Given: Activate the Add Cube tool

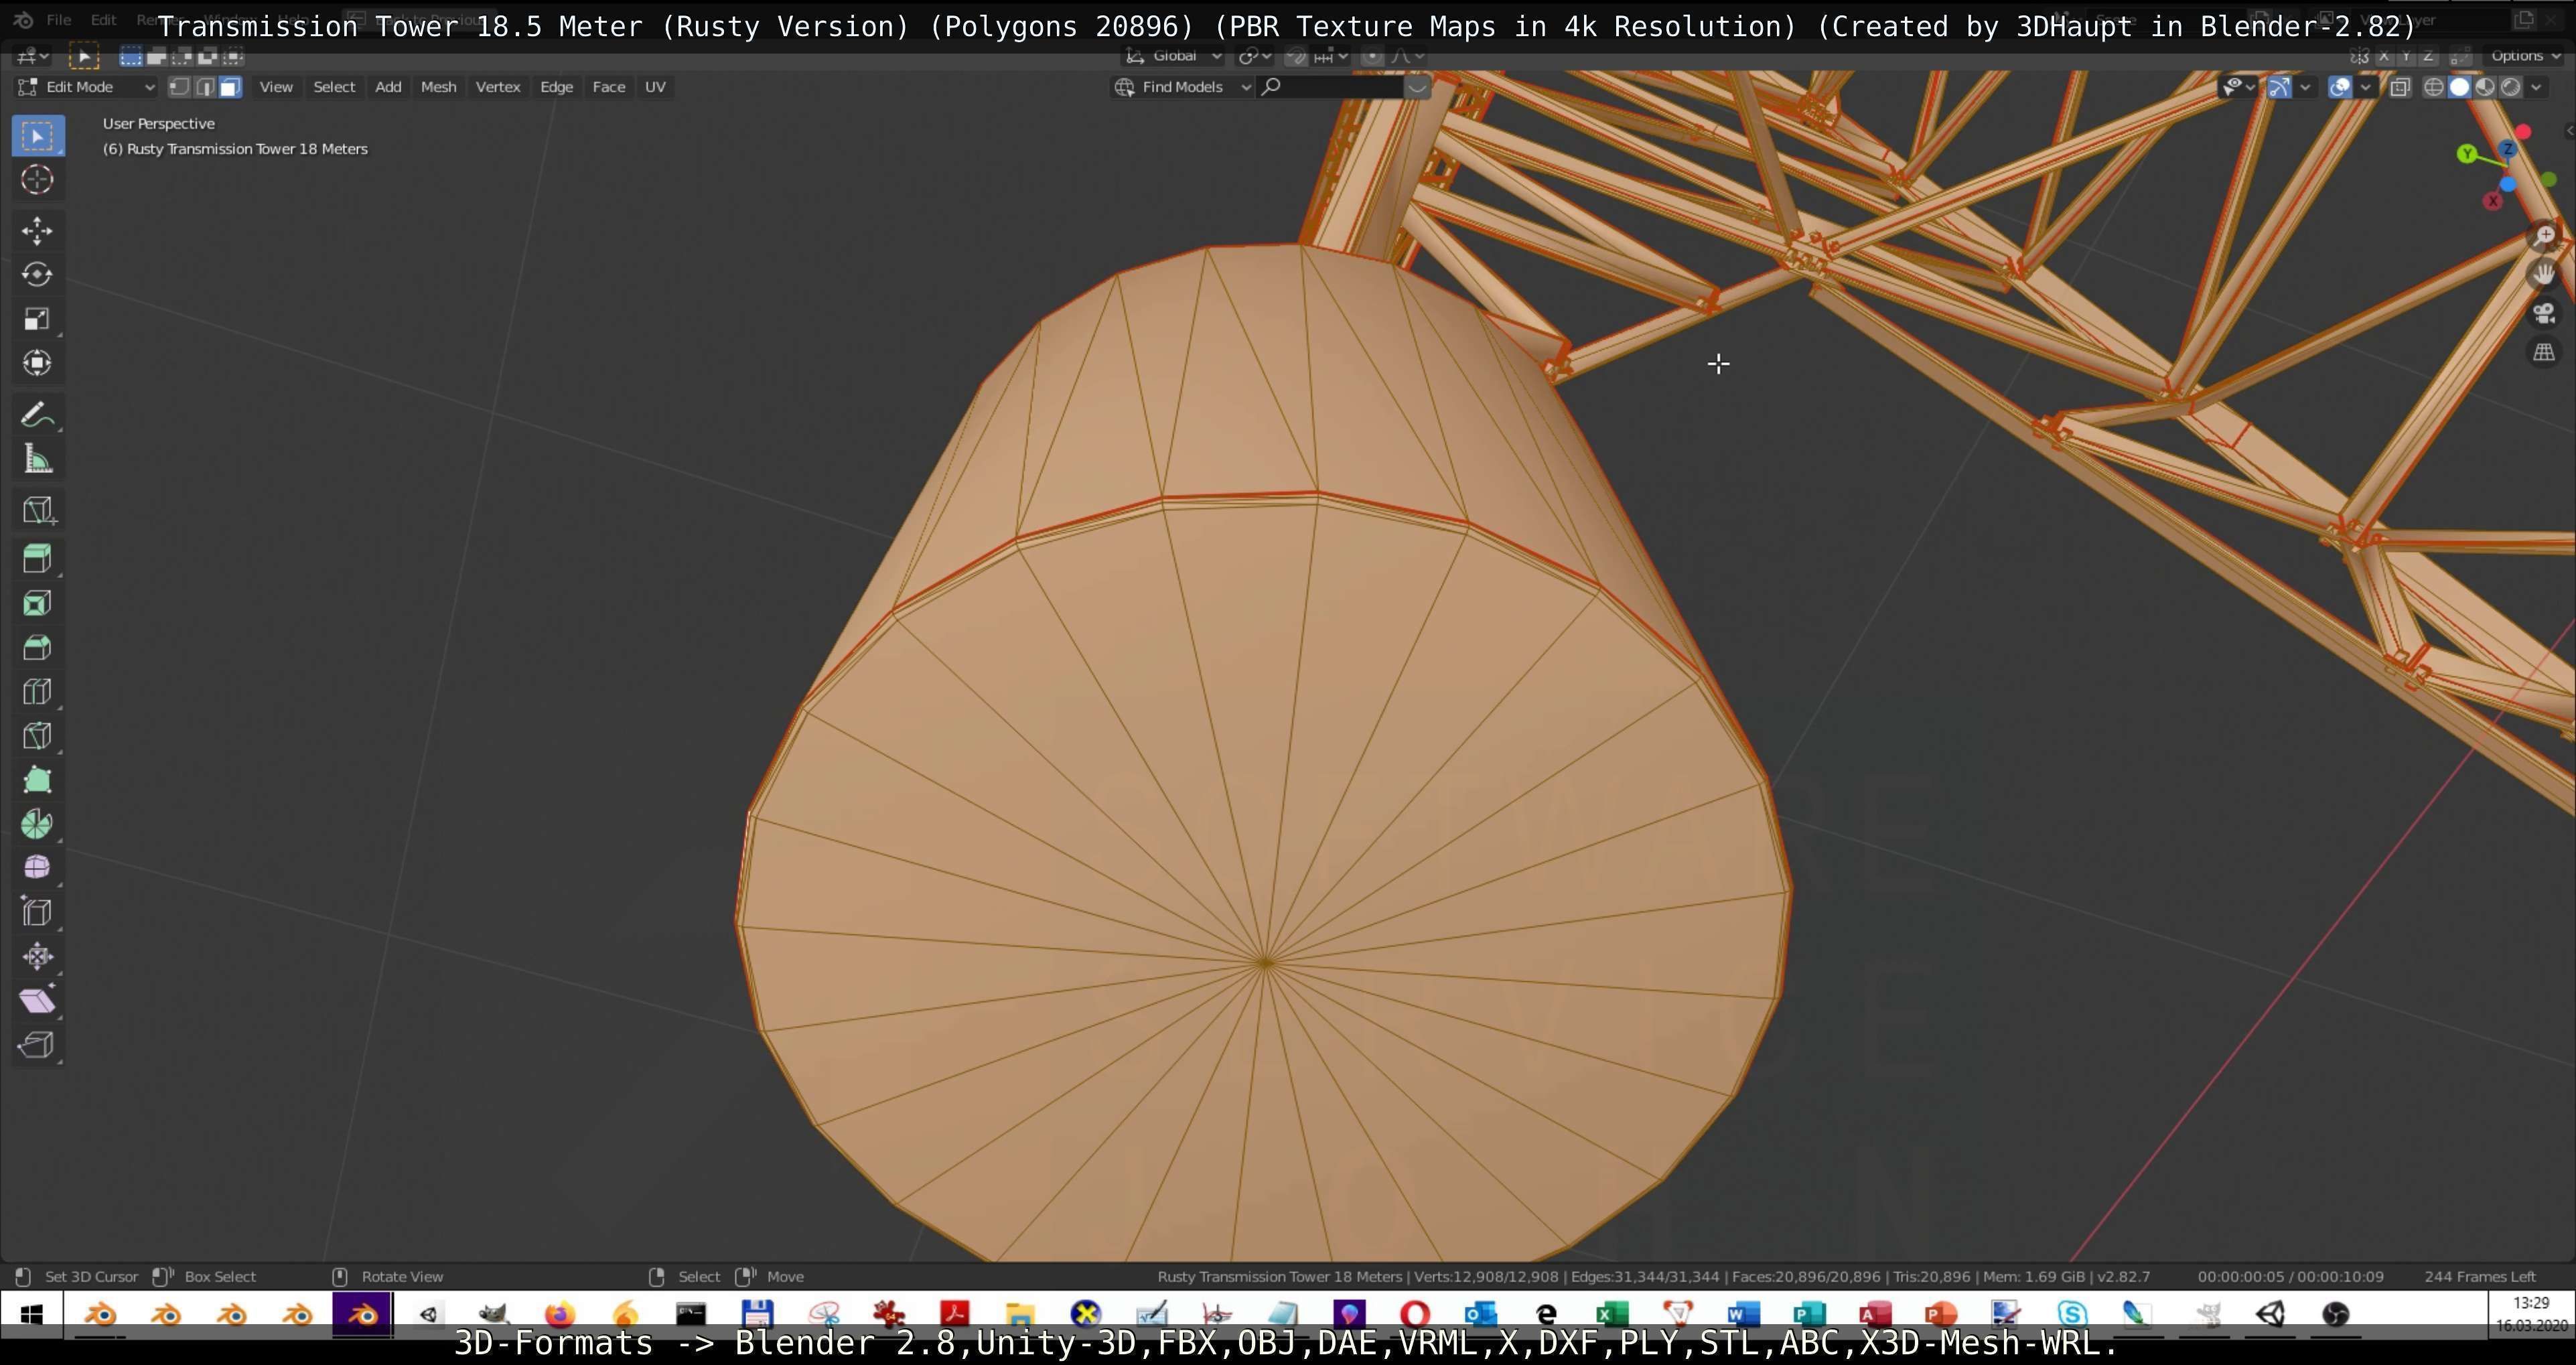Looking at the screenshot, I should [x=38, y=511].
